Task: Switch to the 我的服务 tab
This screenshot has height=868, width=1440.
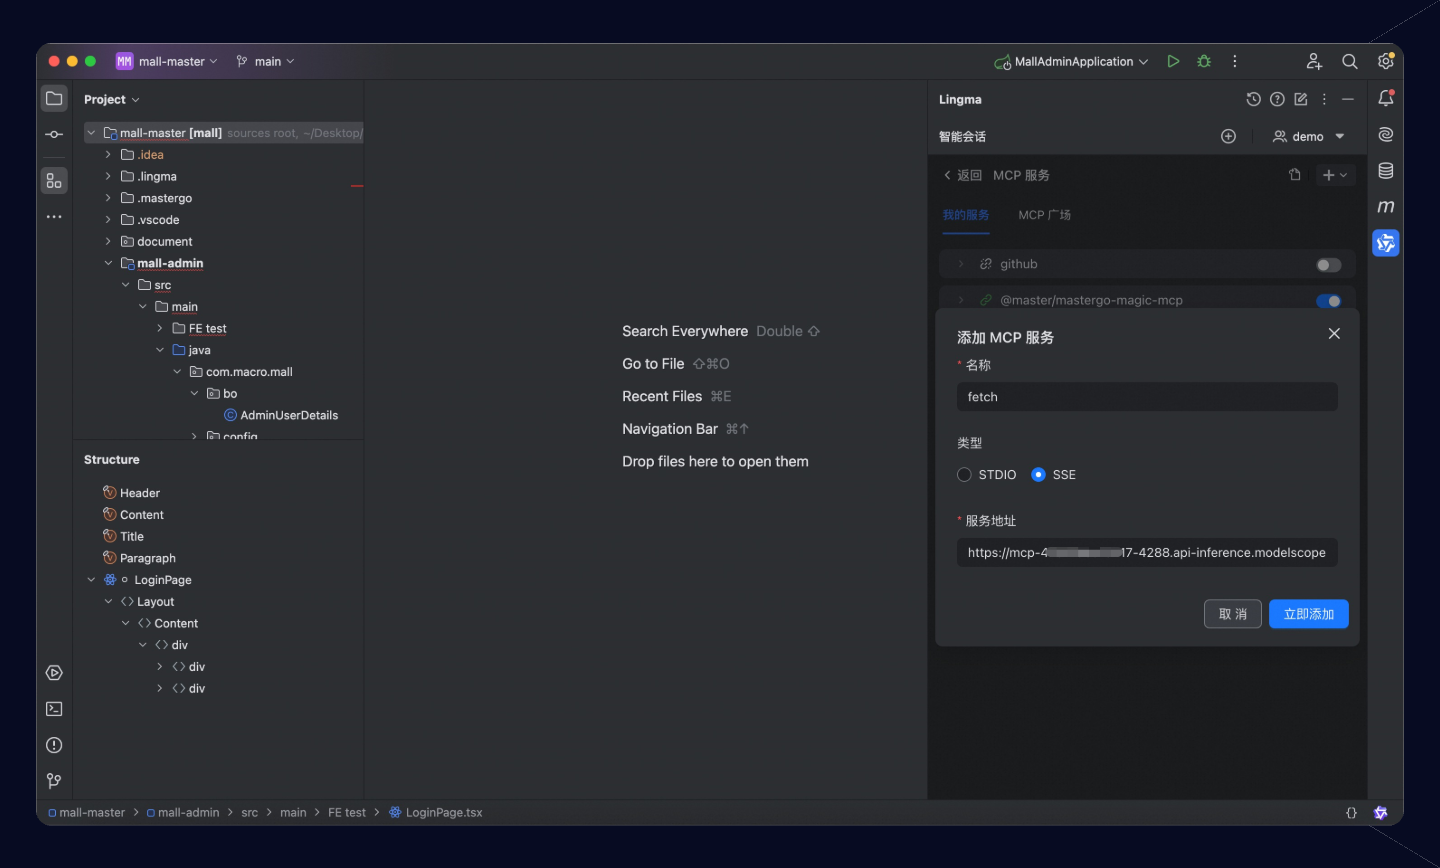Action: (966, 215)
